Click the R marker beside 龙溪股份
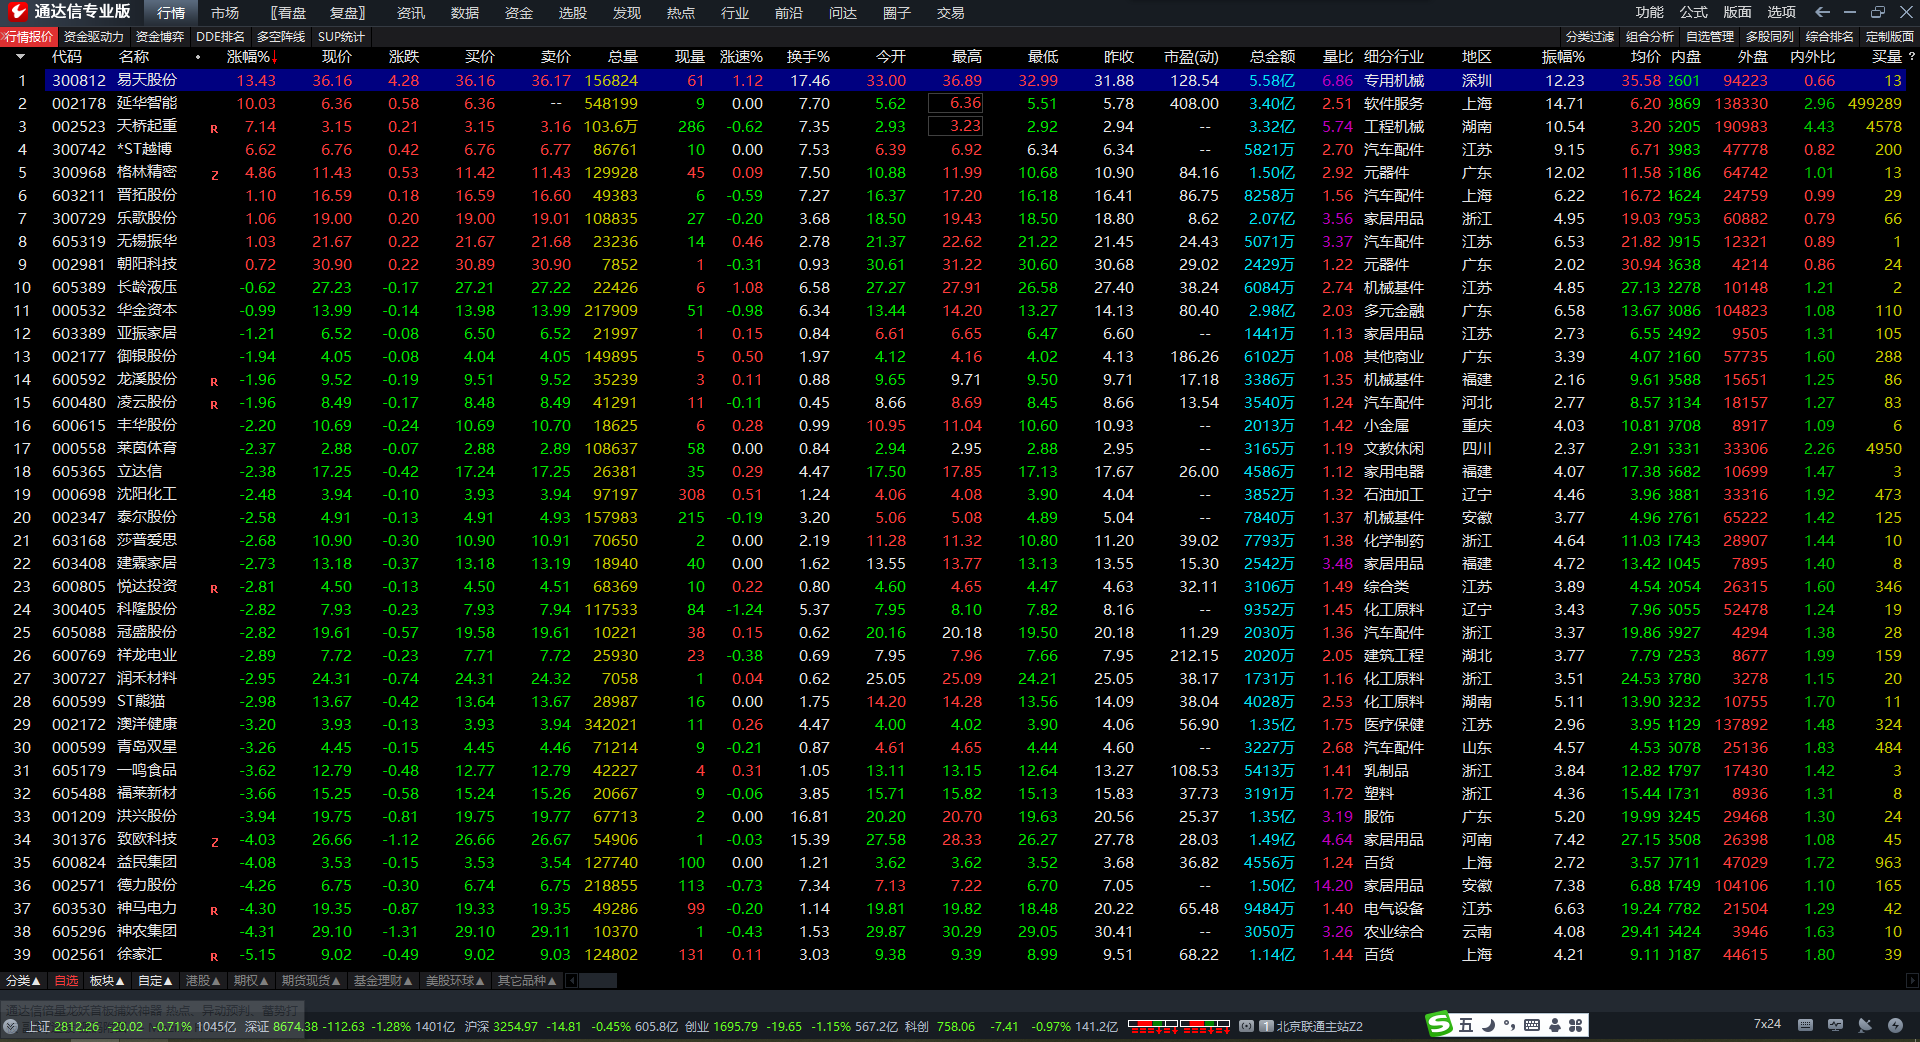The width and height of the screenshot is (1920, 1042). [x=214, y=382]
